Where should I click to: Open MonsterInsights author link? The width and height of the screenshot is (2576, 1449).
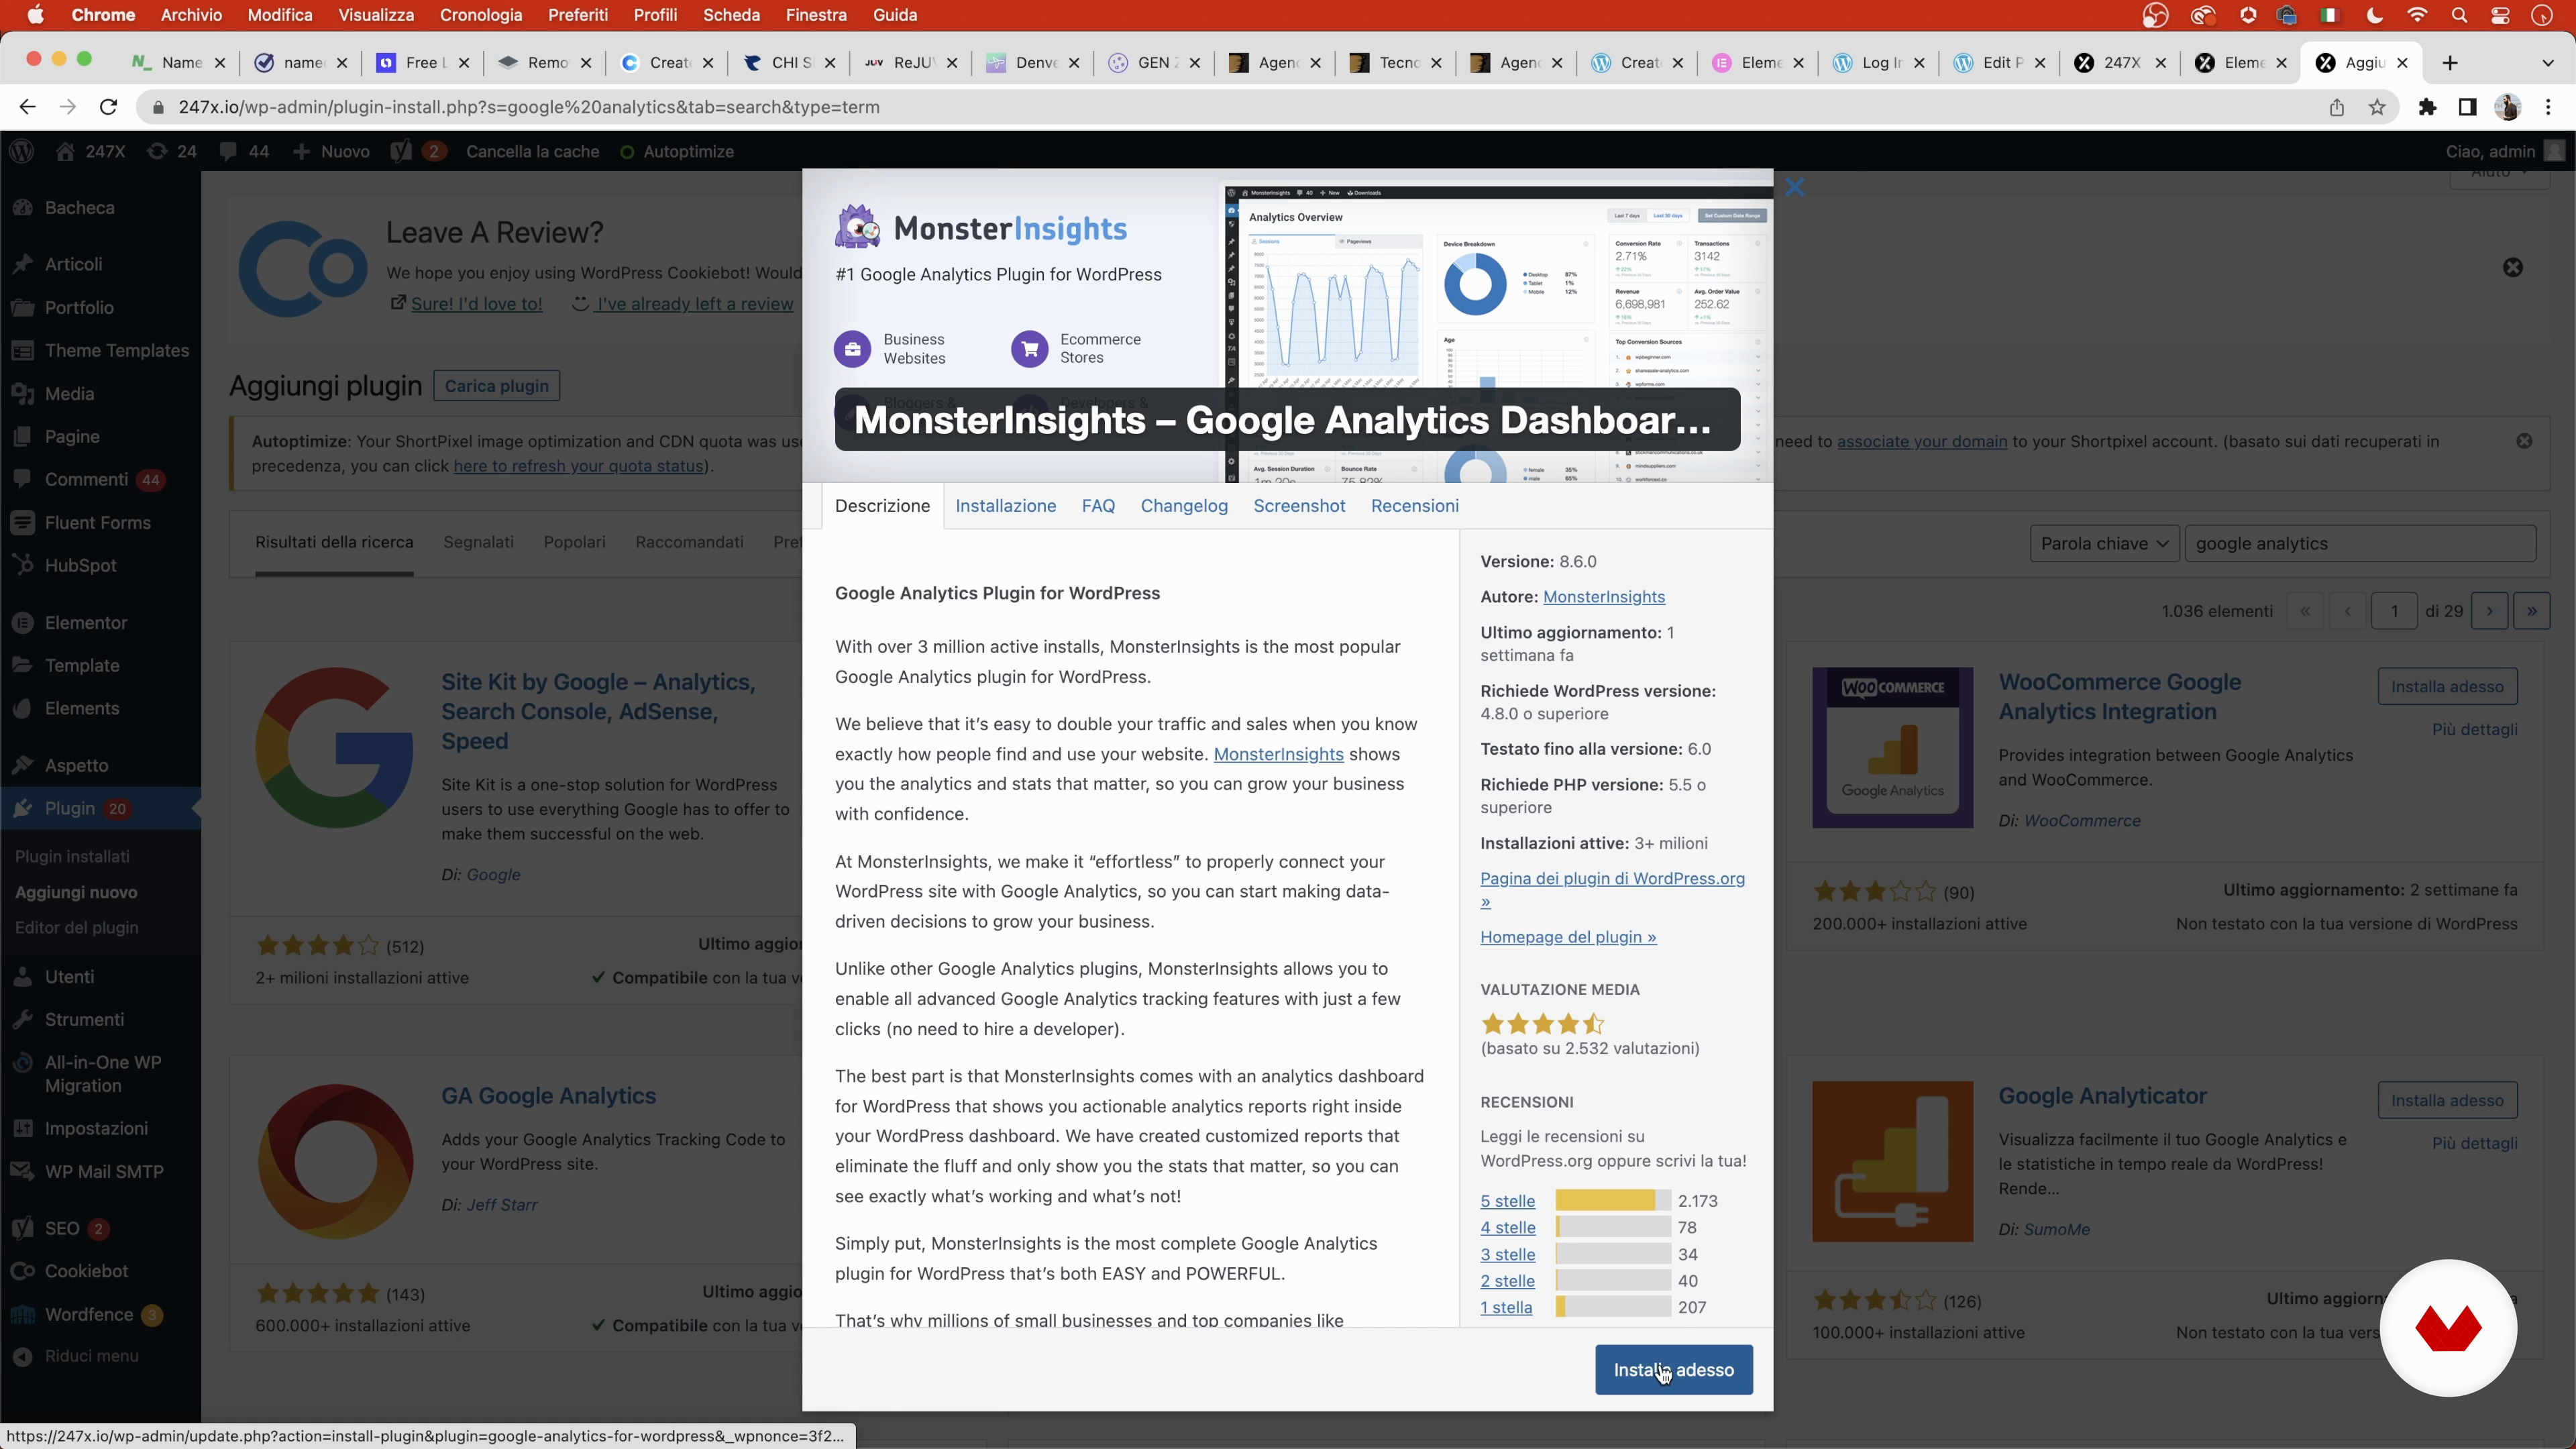click(1603, 597)
